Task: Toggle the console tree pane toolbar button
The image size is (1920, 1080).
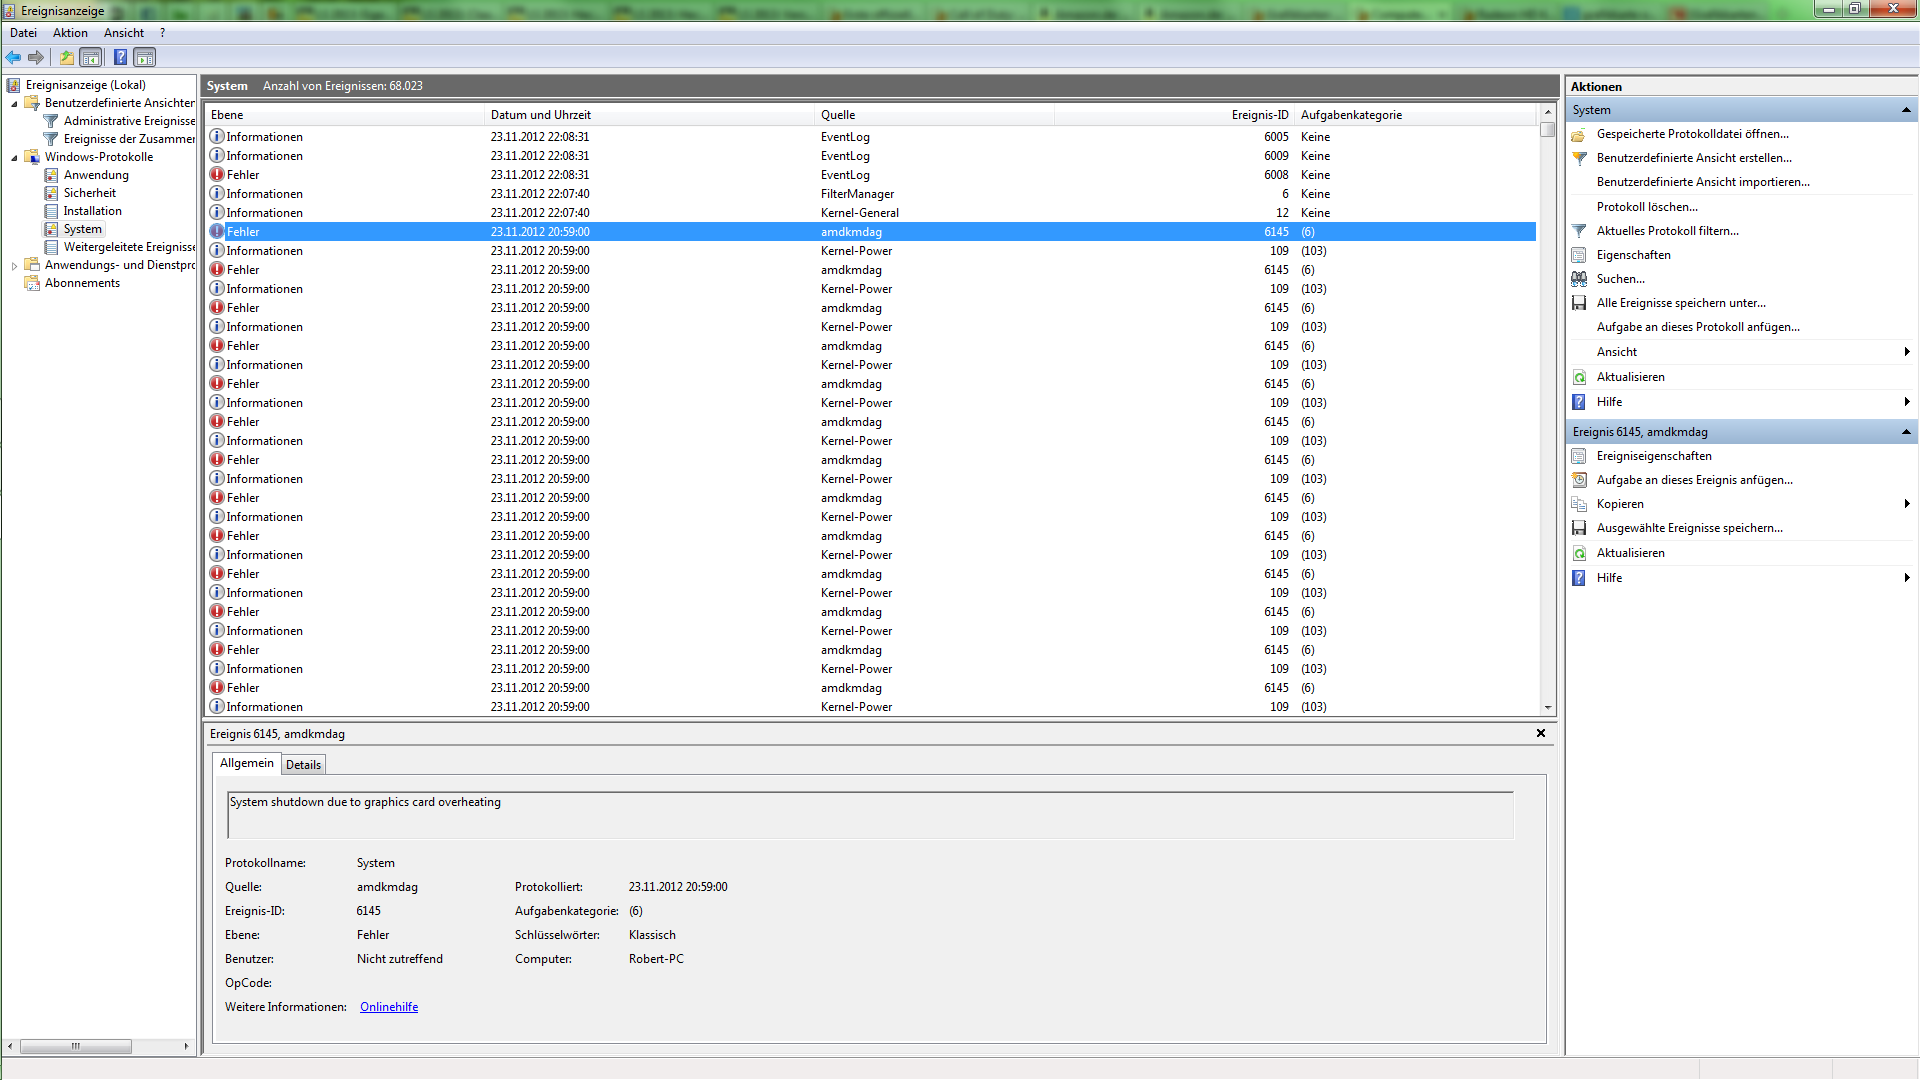Action: 91,57
